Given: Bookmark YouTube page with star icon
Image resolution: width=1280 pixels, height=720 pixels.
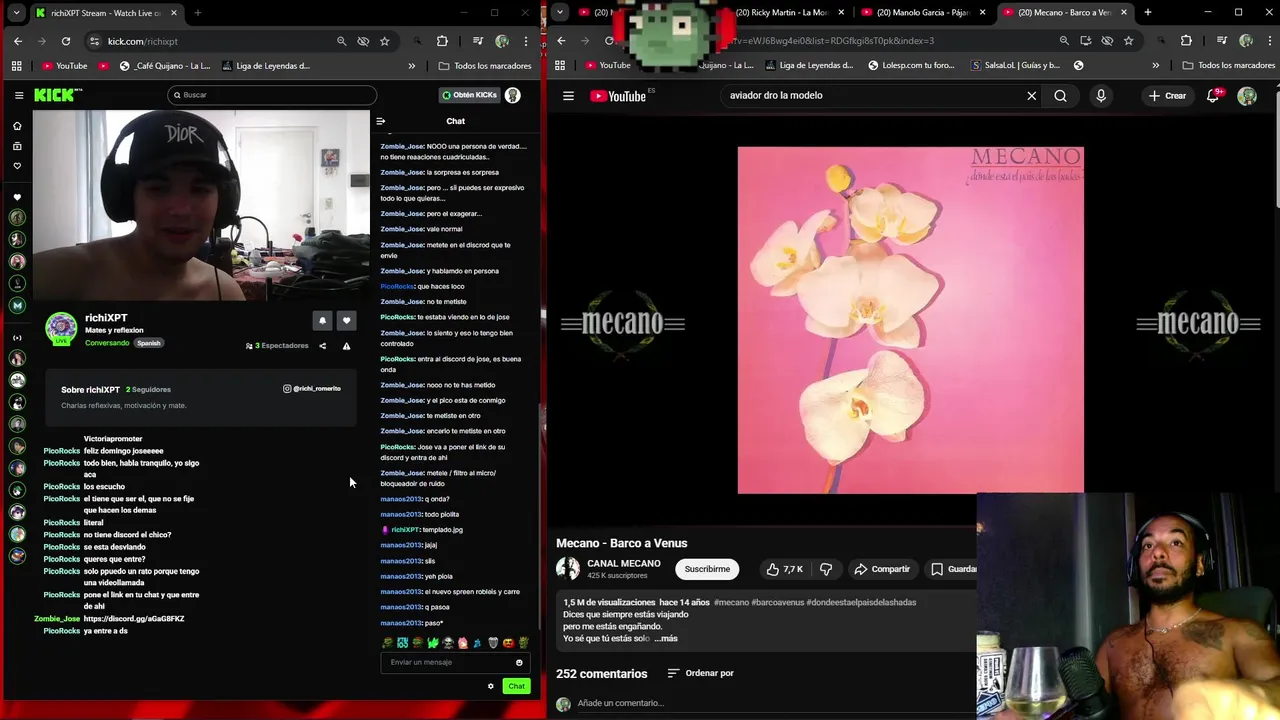Looking at the screenshot, I should point(1129,41).
